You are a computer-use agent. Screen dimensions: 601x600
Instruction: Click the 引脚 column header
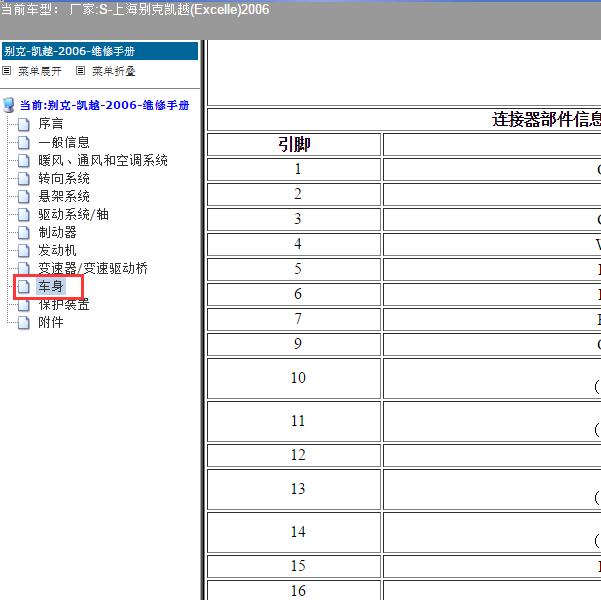click(x=294, y=145)
